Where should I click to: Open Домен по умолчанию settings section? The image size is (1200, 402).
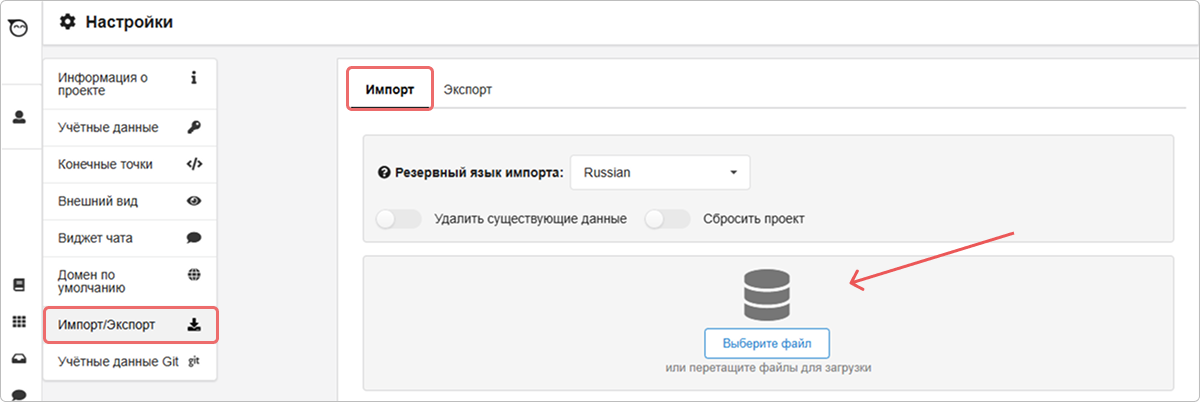[x=129, y=282]
